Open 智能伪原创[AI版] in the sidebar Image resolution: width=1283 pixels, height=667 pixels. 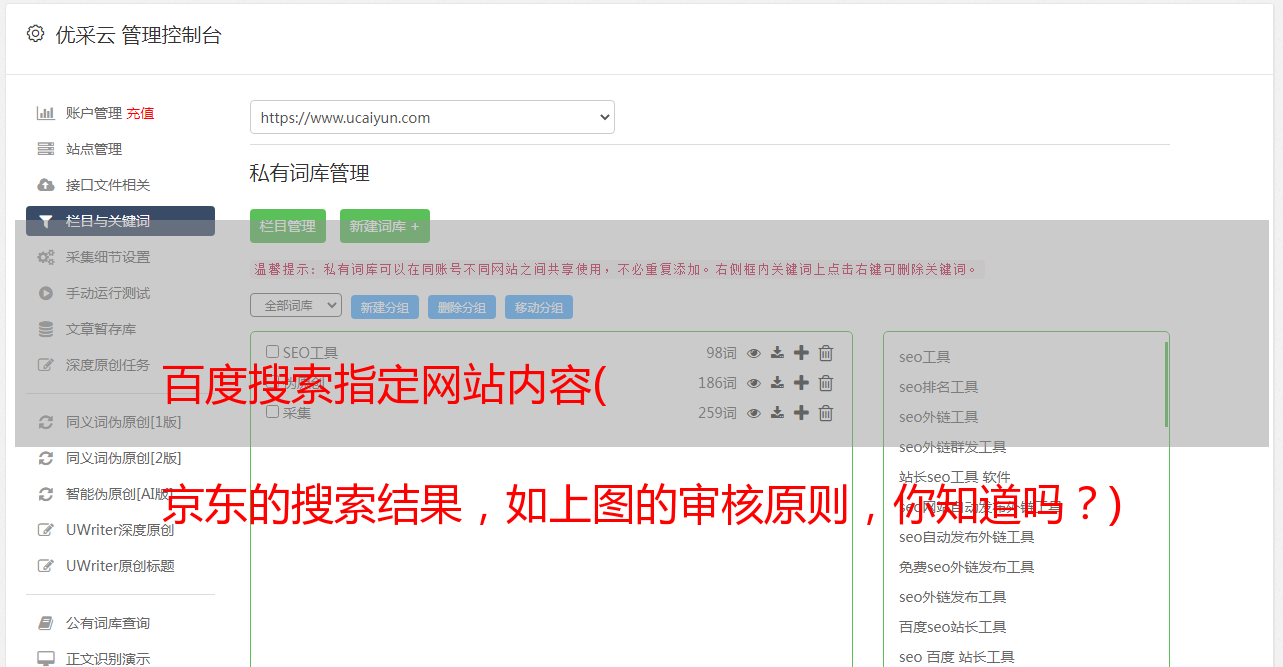coord(120,494)
